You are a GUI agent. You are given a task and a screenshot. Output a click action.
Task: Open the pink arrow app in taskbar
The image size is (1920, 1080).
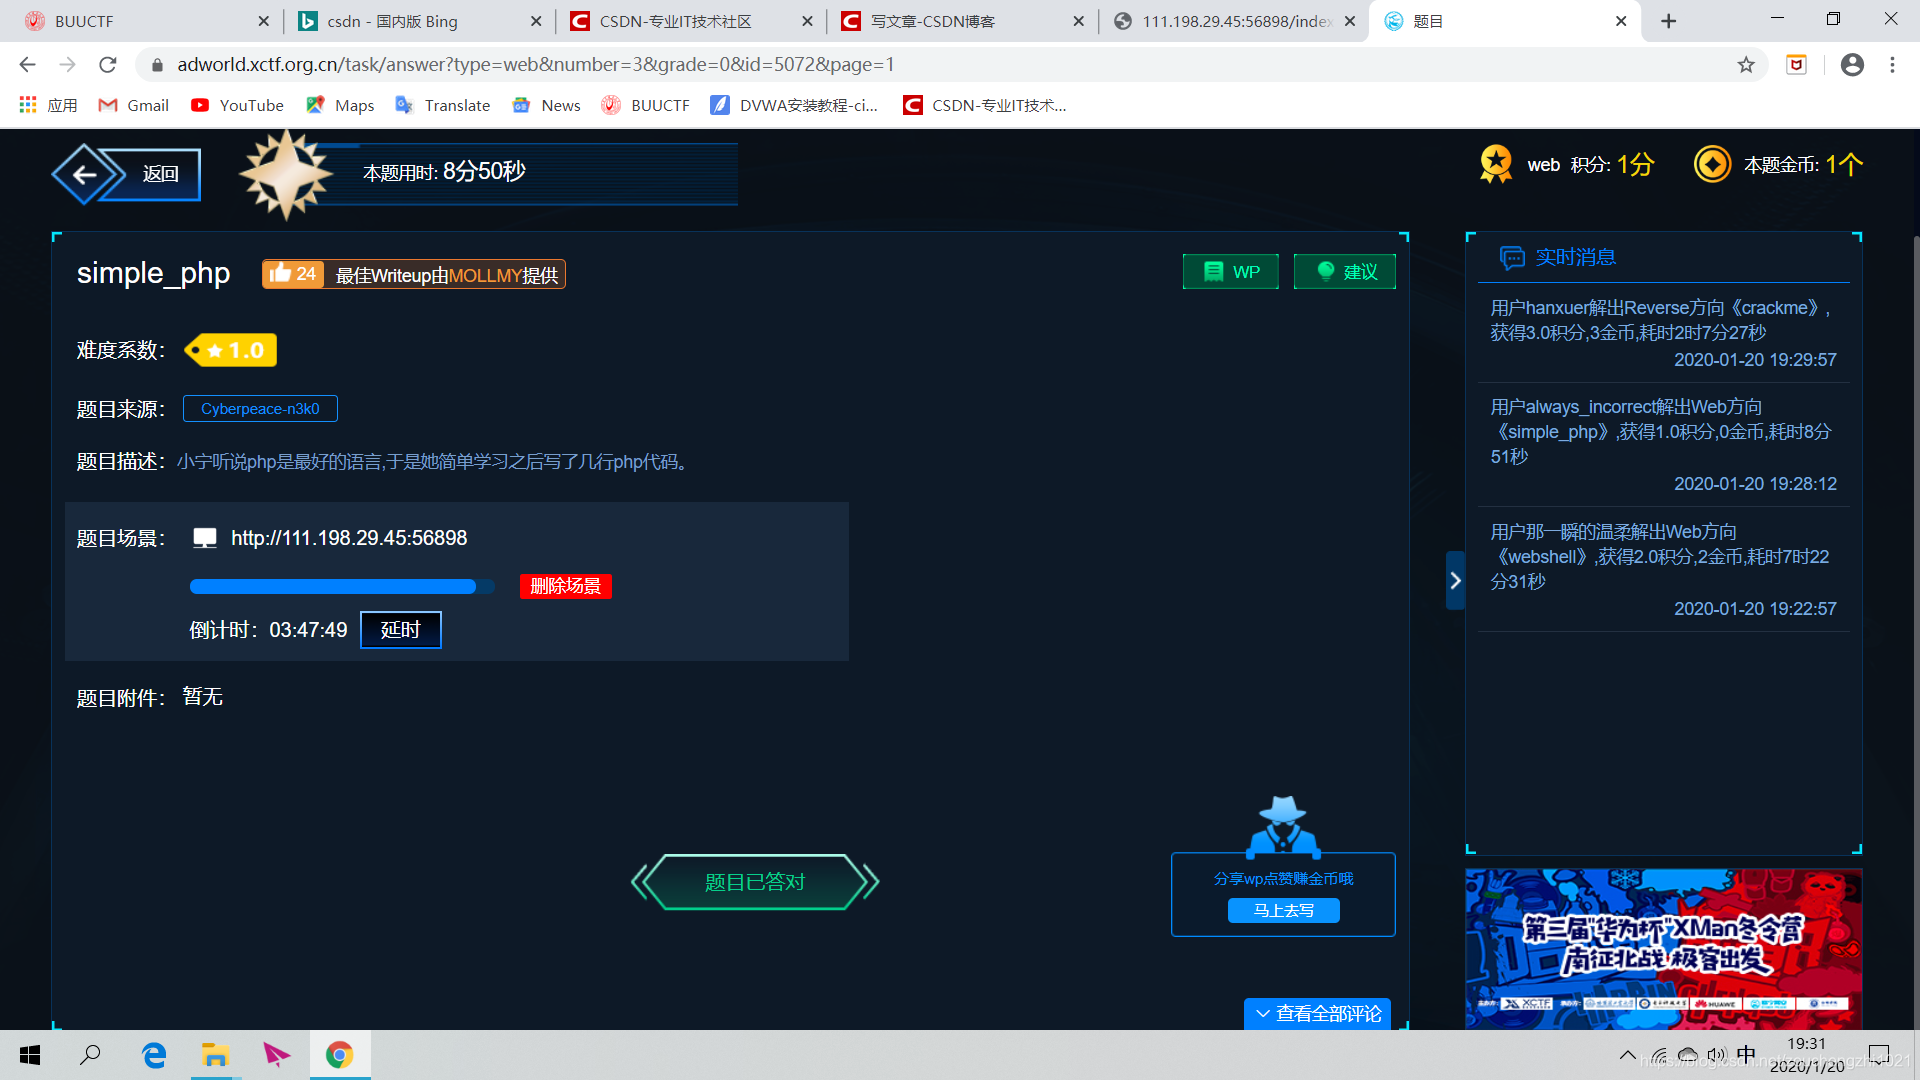point(277,1055)
